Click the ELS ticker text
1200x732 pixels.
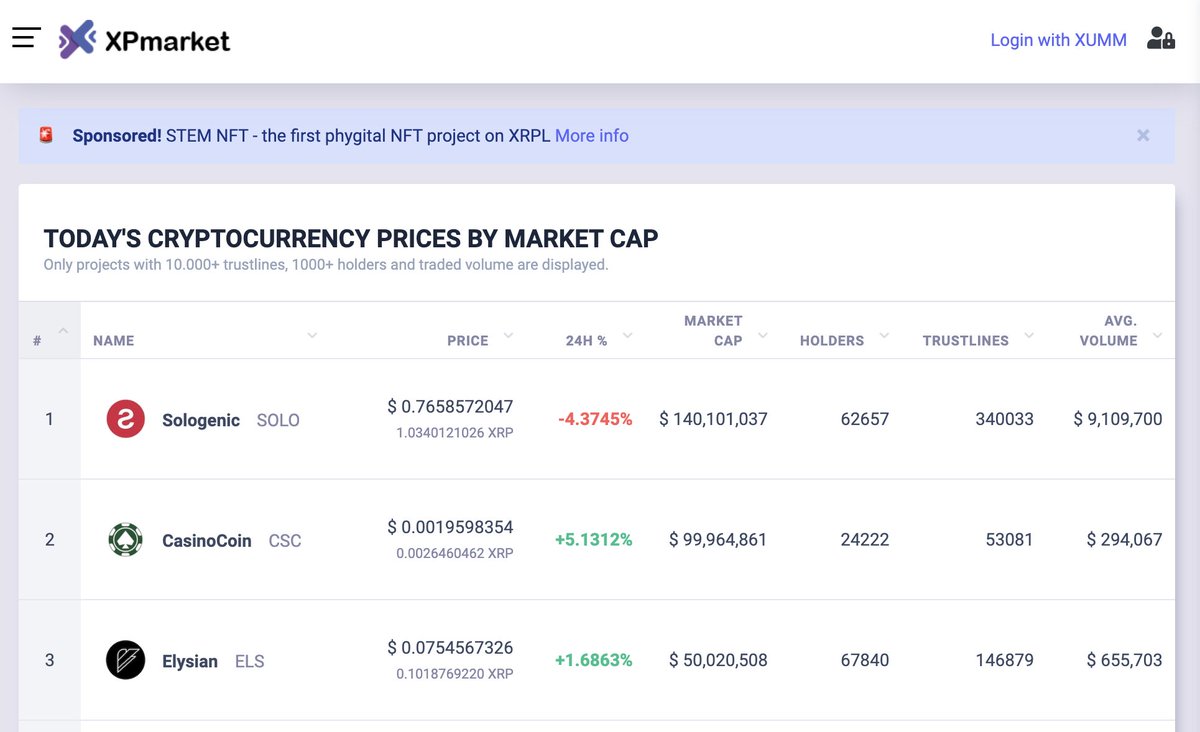(250, 662)
